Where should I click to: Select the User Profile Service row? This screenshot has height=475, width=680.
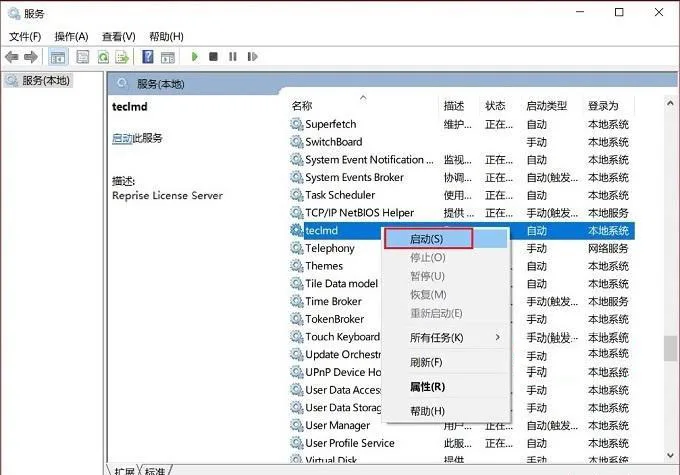coord(460,443)
